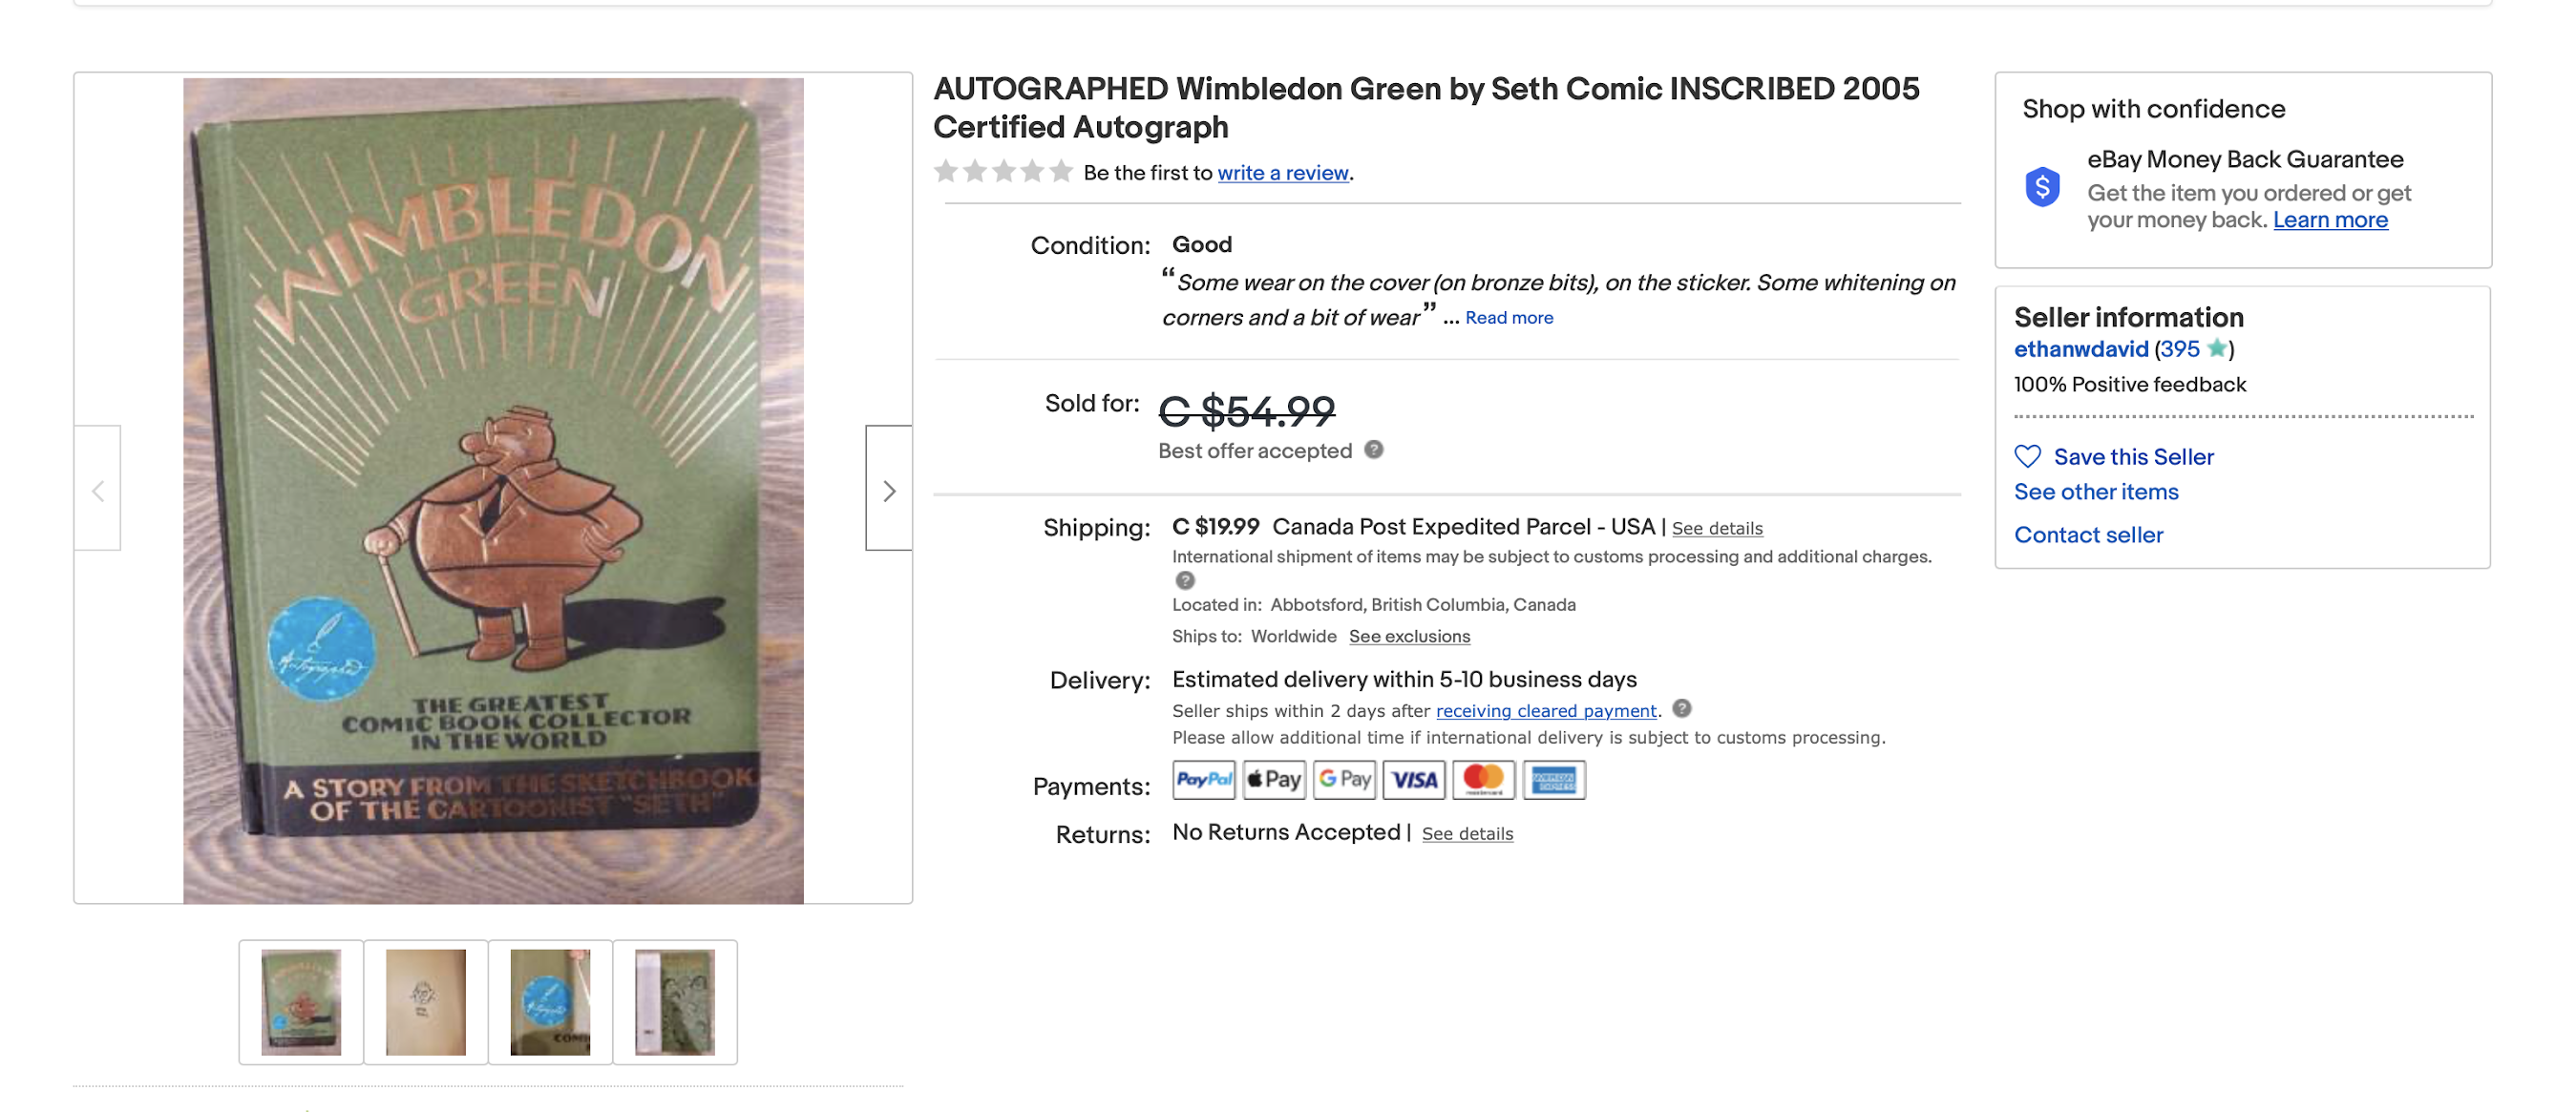Screen dimensions: 2576x1112
Task: Click the PayPal payment icon
Action: point(1203,780)
